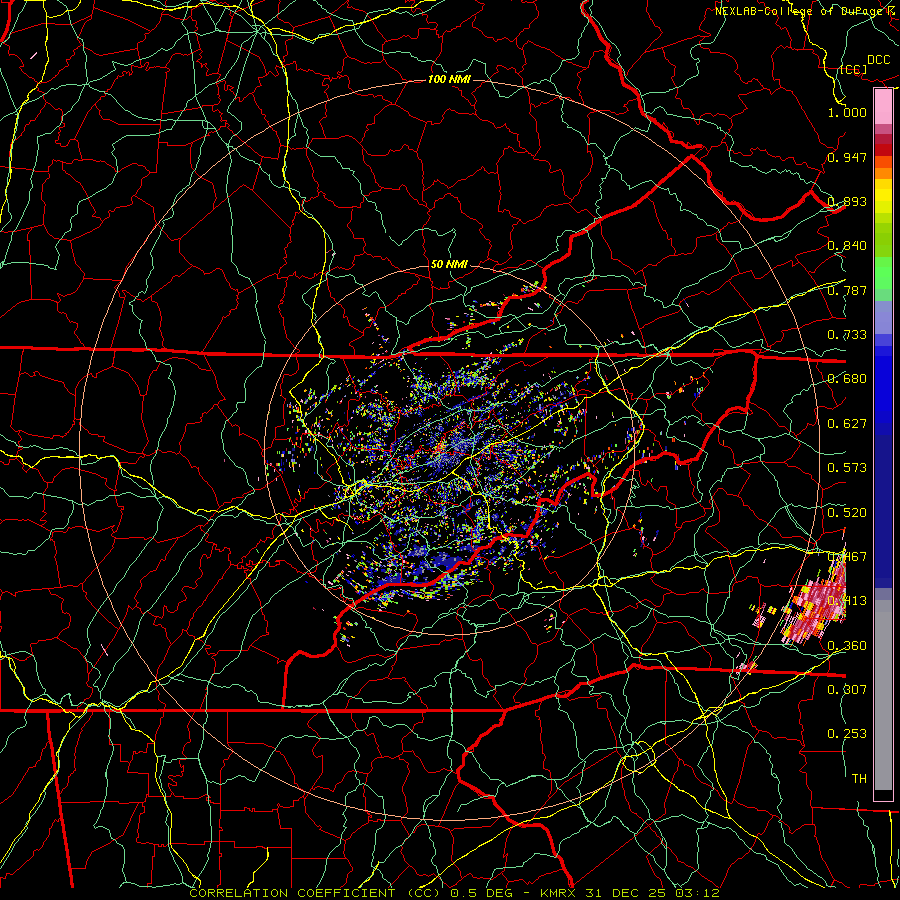The height and width of the screenshot is (900, 900).
Task: Pick the pink segment of the color bar
Action: (883, 107)
